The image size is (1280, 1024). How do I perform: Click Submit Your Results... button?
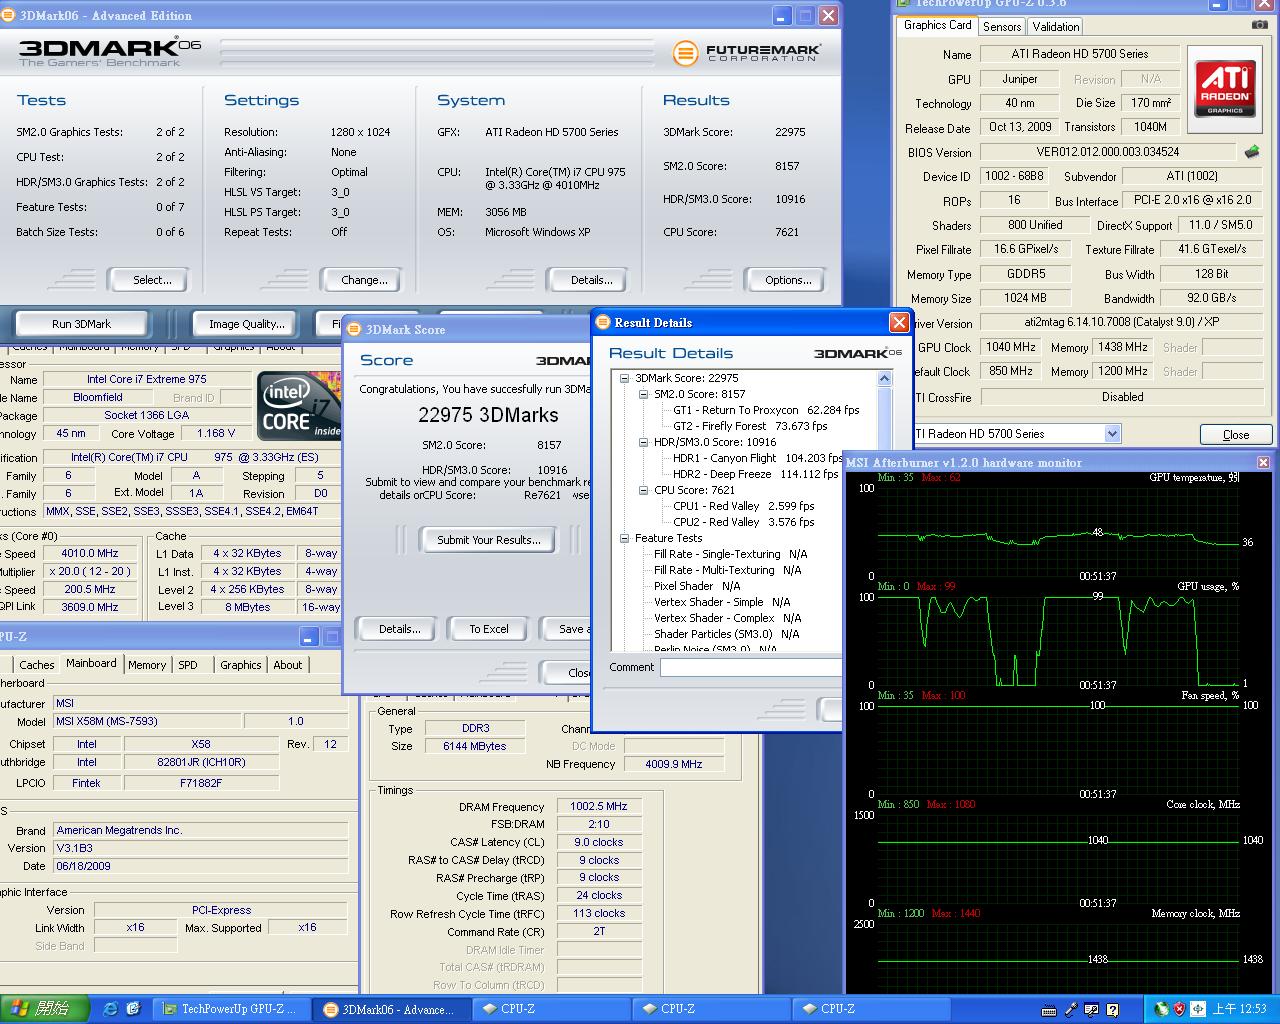[488, 540]
